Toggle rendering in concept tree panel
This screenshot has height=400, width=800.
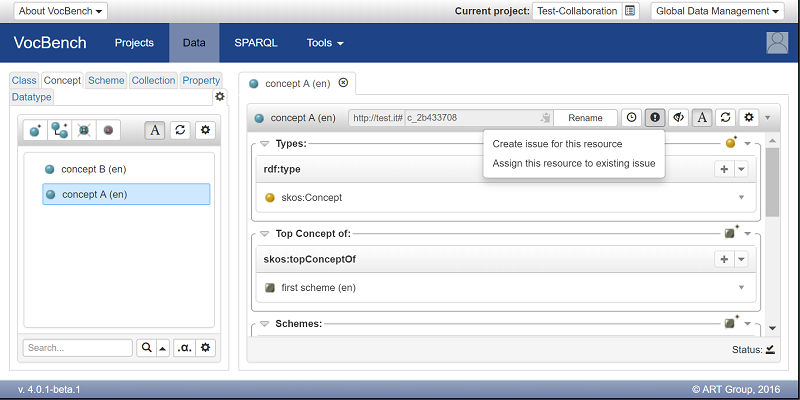click(155, 131)
